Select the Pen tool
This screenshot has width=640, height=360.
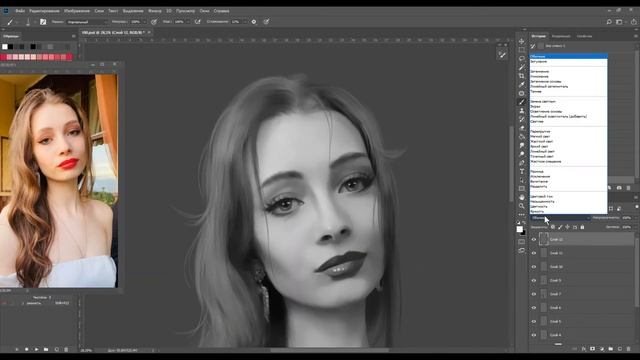tap(522, 162)
